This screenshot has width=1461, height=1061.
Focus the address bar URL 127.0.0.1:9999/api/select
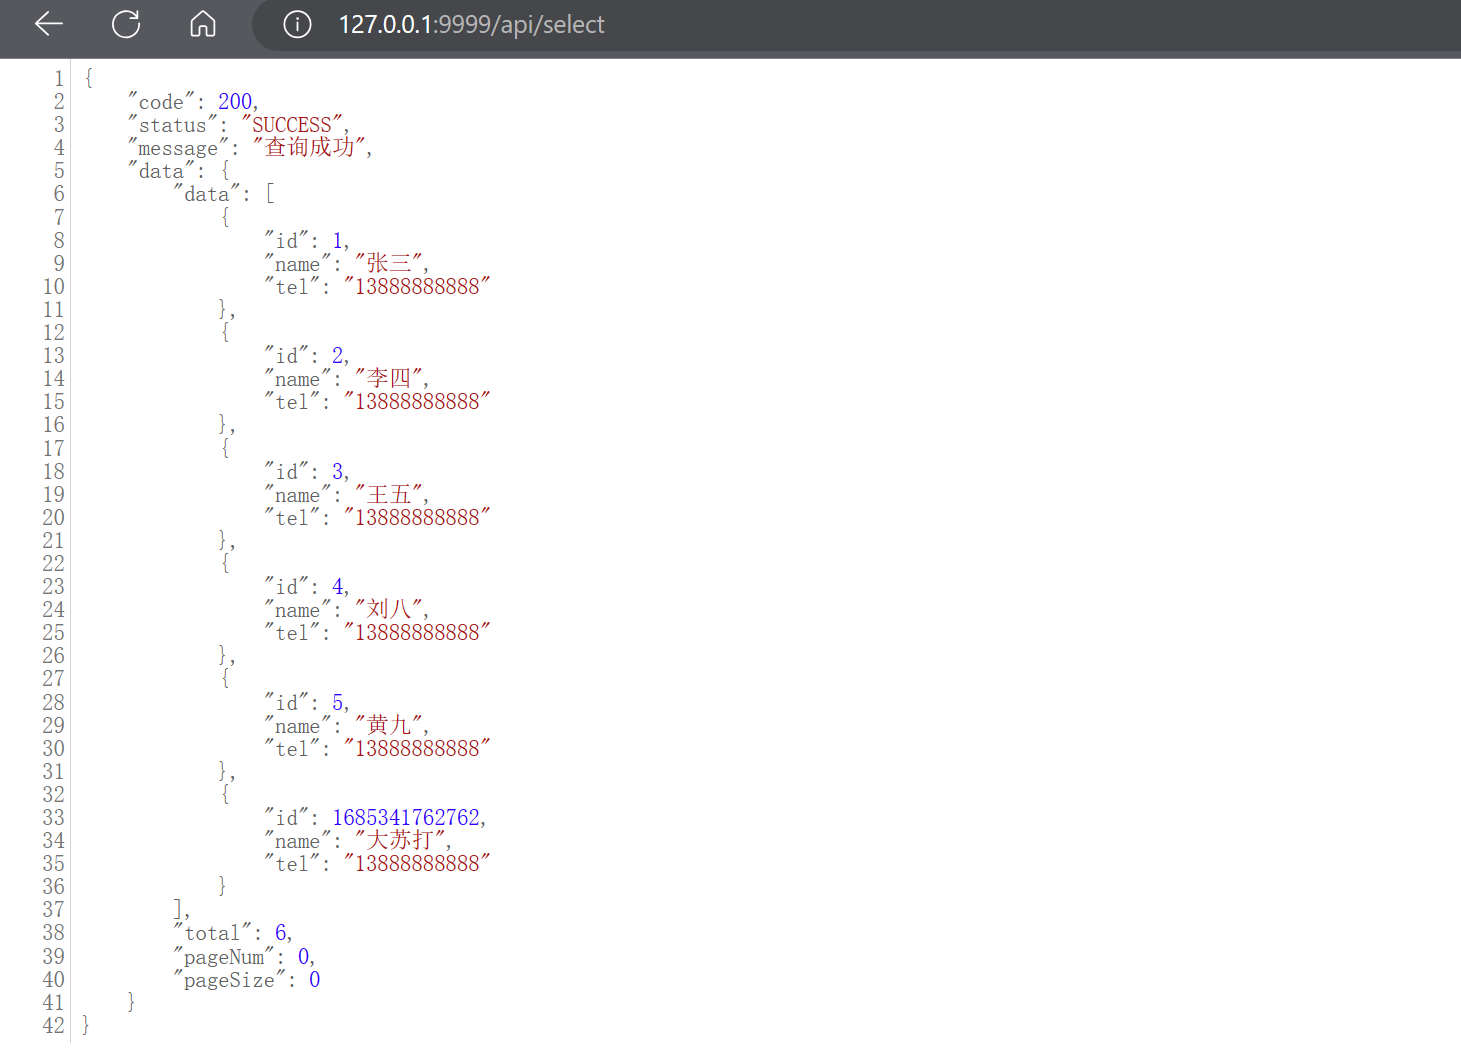(x=471, y=25)
